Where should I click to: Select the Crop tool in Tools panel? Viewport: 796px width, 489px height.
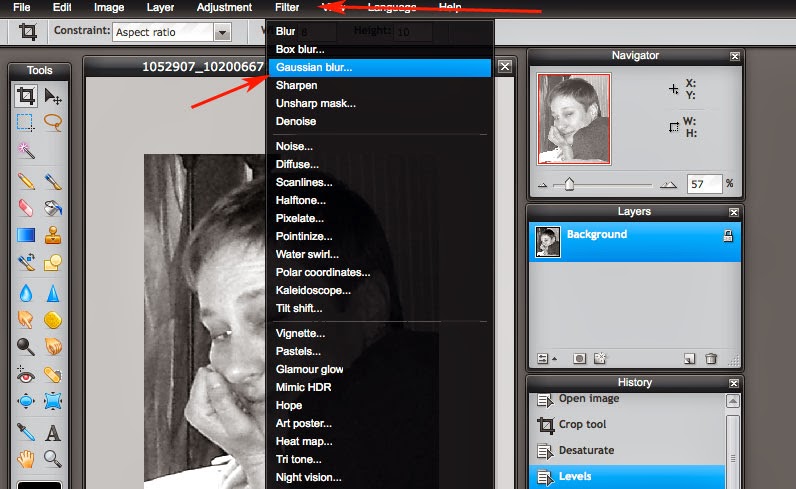point(26,95)
